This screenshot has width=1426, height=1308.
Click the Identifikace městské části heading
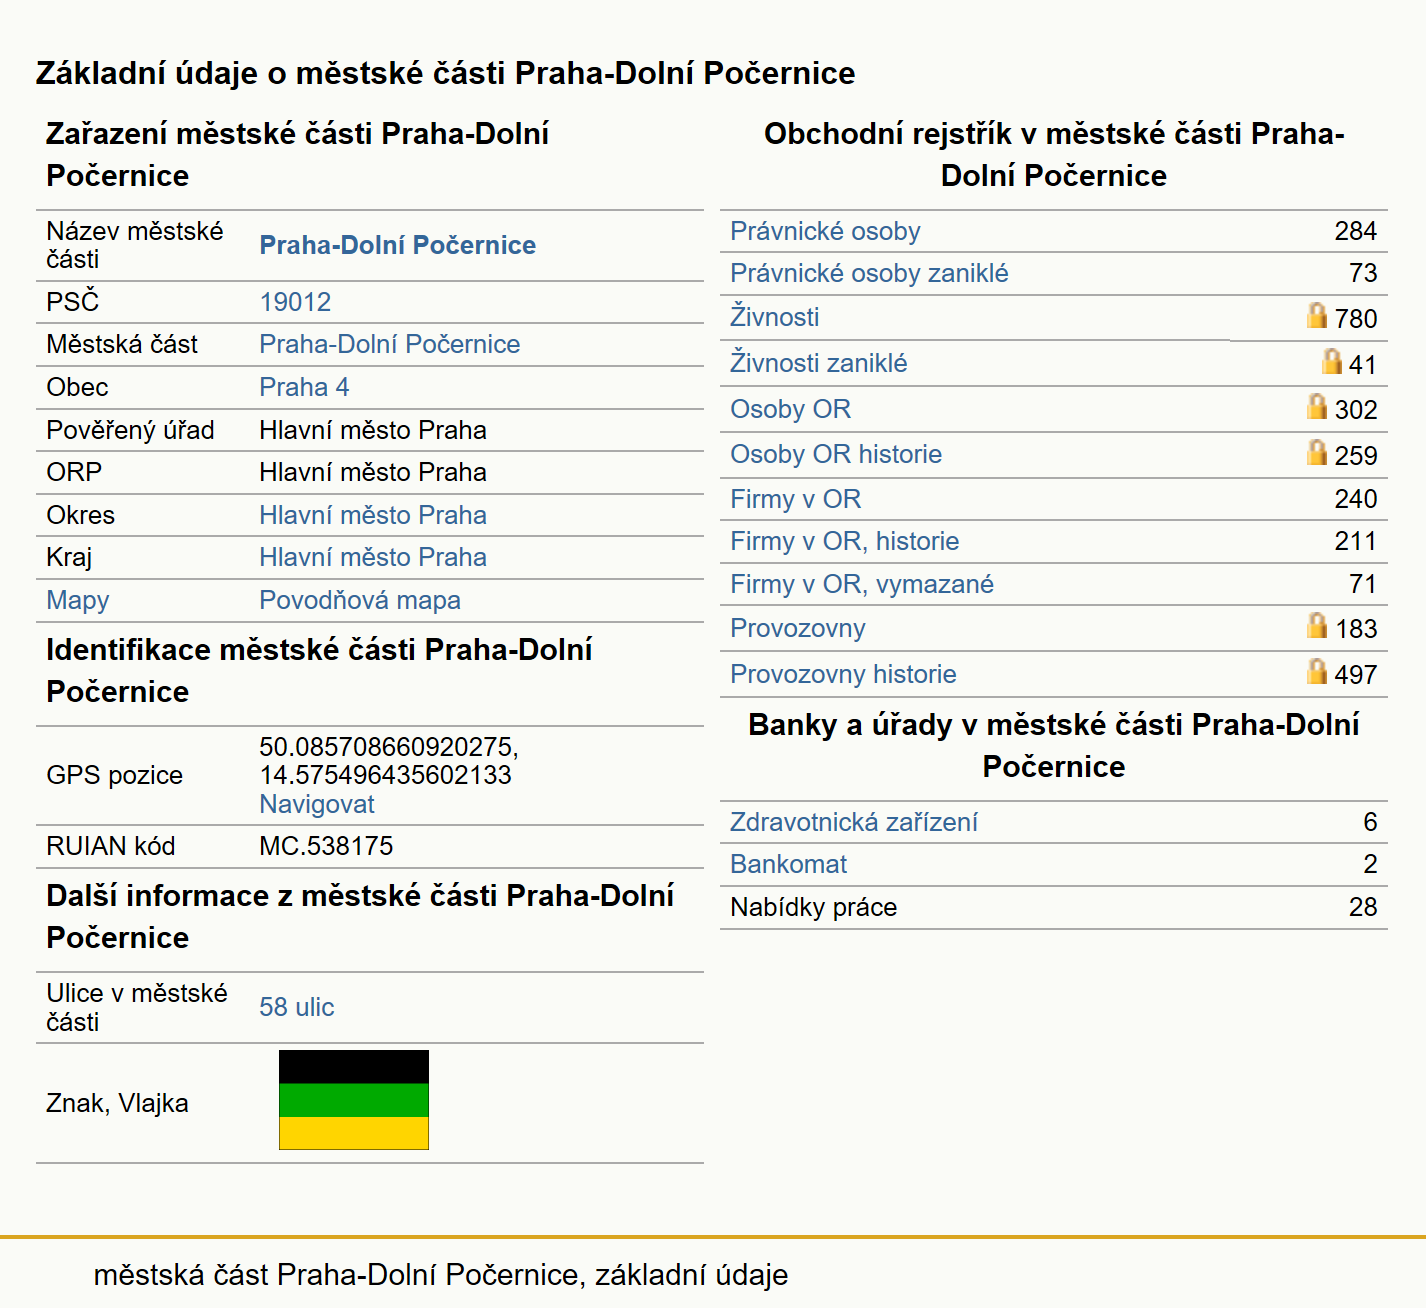click(319, 670)
